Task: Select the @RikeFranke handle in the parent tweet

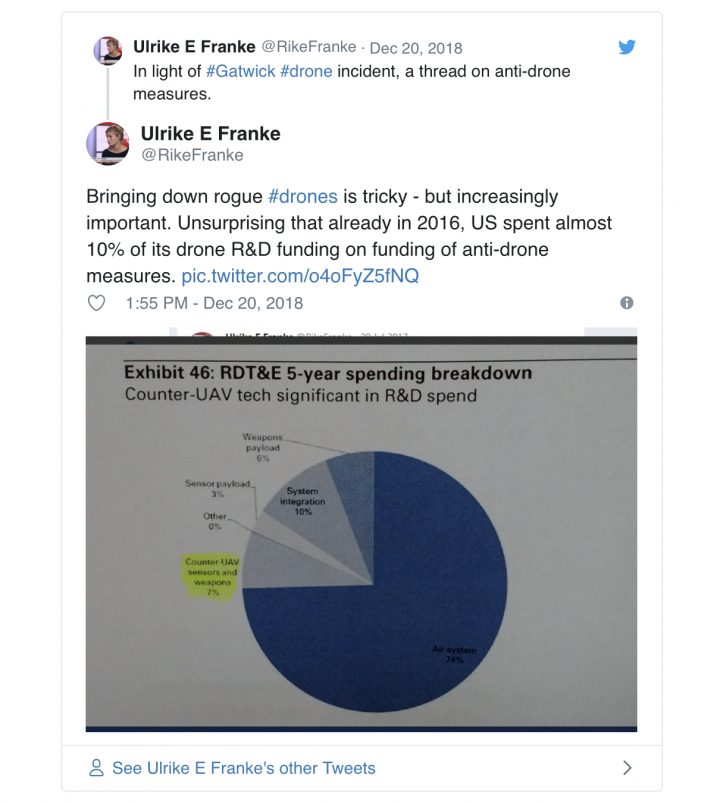Action: (x=309, y=47)
